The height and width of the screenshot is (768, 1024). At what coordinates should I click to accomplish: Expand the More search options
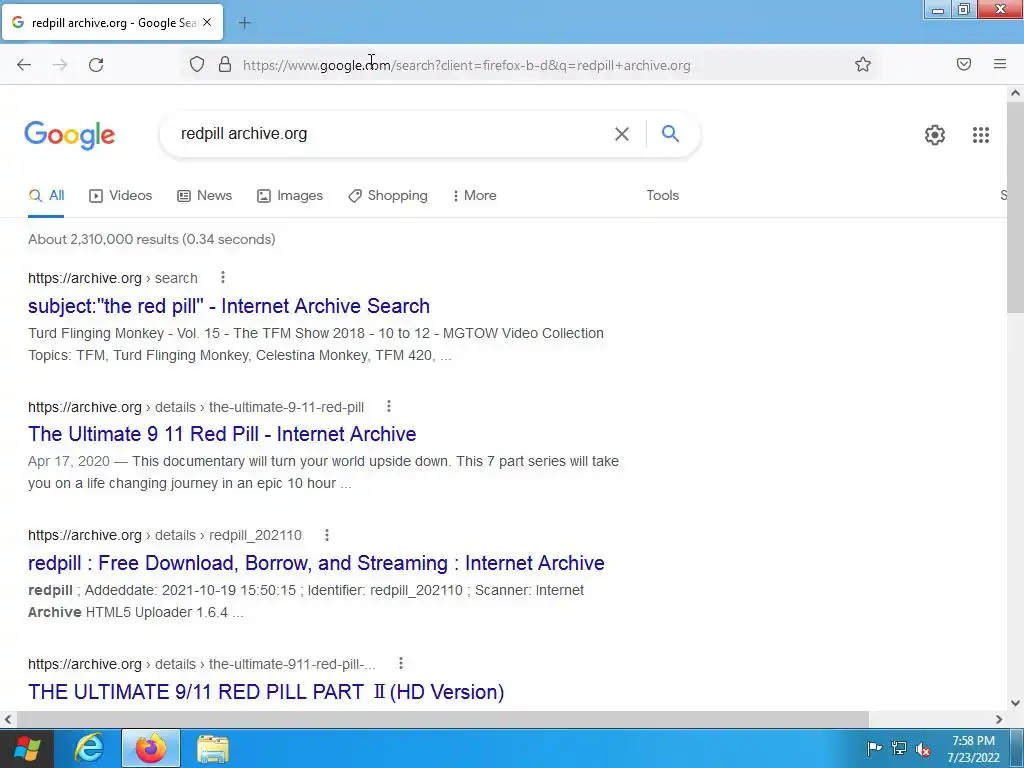(x=475, y=195)
